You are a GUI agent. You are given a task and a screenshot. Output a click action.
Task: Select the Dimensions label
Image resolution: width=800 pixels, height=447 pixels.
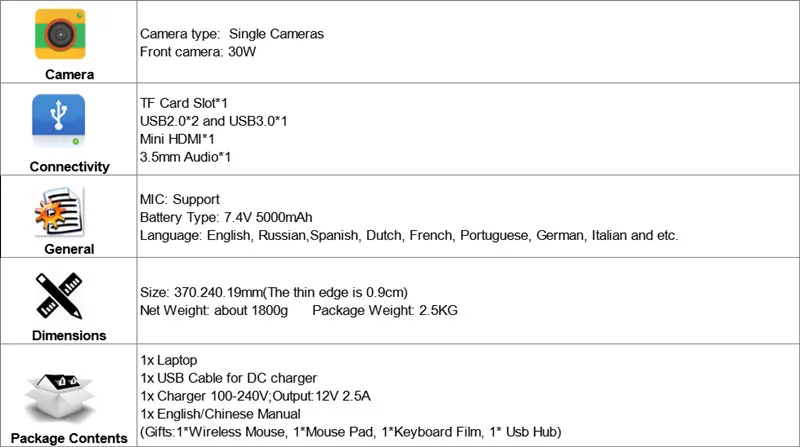click(69, 335)
